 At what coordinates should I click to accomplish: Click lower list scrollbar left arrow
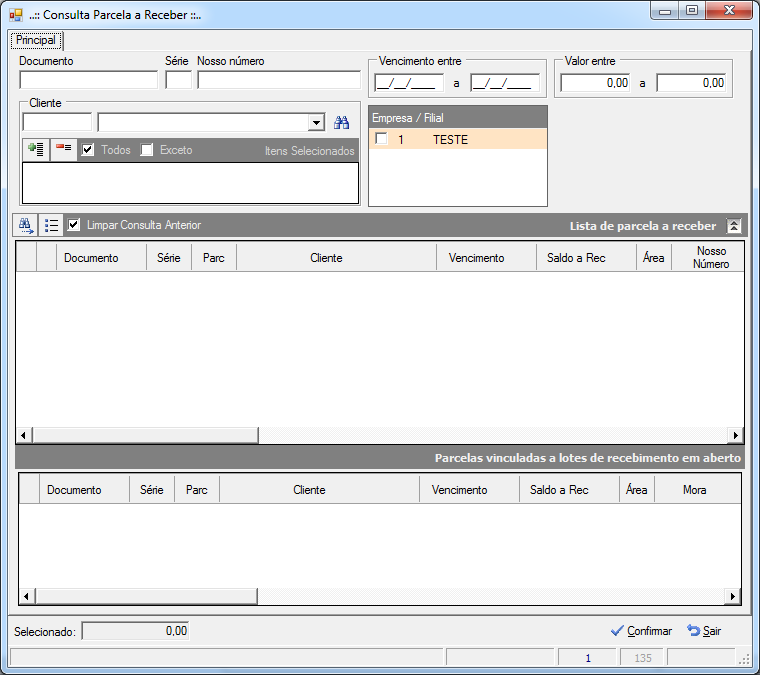27,597
